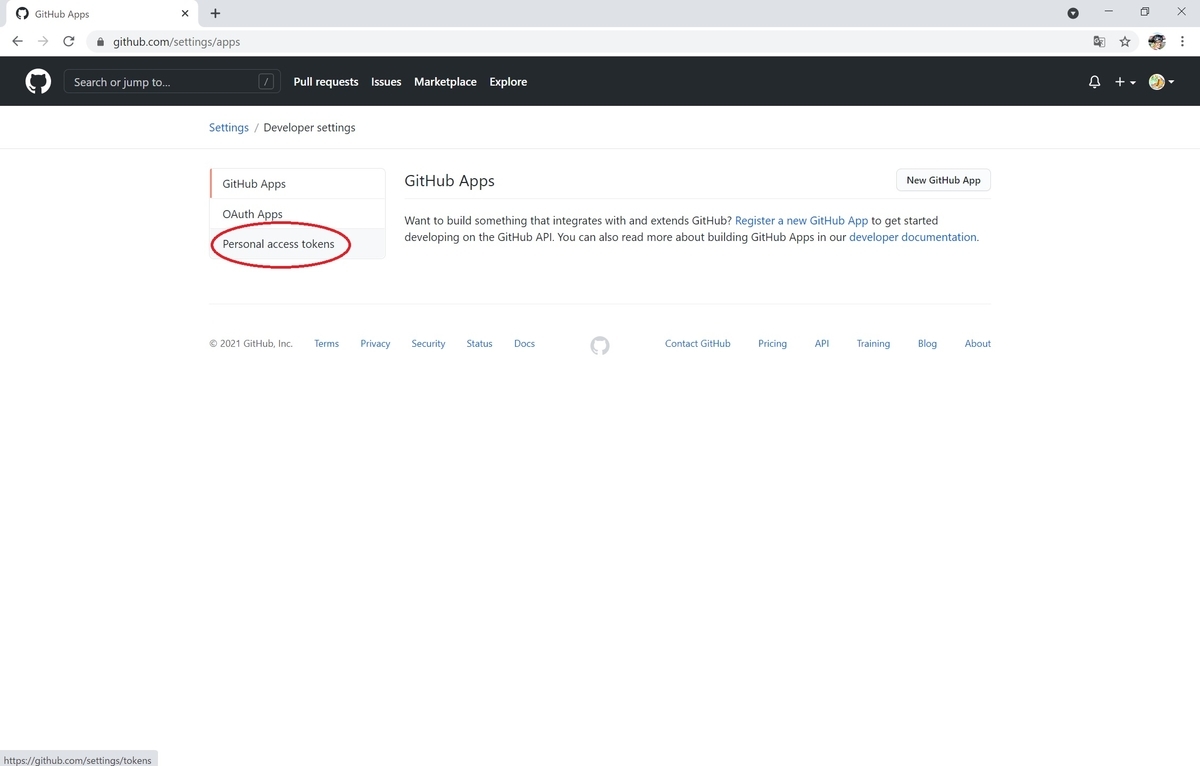Screen dimensions: 1200x766
Task: Open About in the footer
Action: (x=978, y=344)
